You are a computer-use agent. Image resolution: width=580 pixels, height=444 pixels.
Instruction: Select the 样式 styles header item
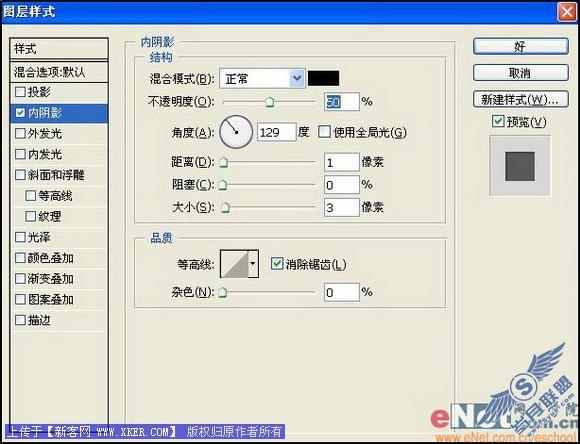pyautogui.click(x=59, y=48)
